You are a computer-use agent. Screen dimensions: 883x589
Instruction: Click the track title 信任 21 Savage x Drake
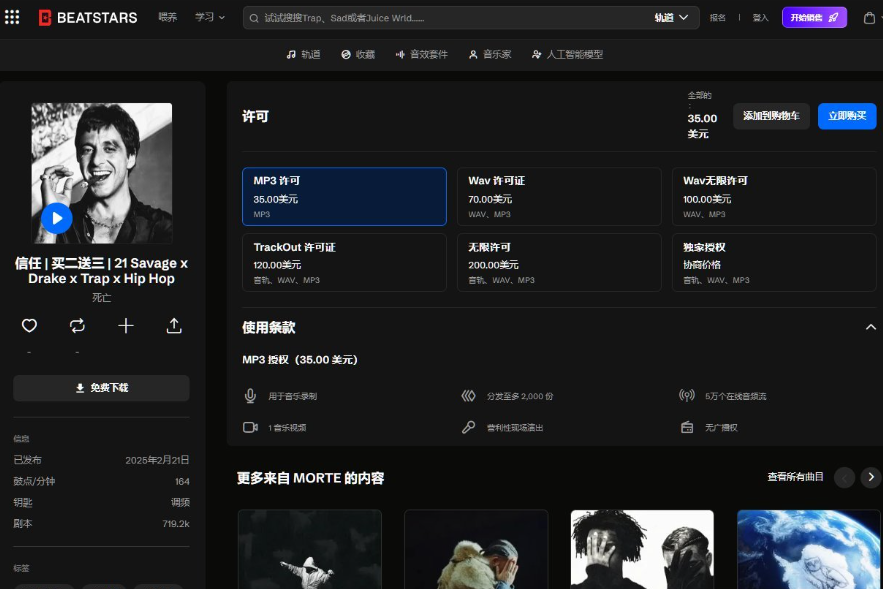coord(101,271)
